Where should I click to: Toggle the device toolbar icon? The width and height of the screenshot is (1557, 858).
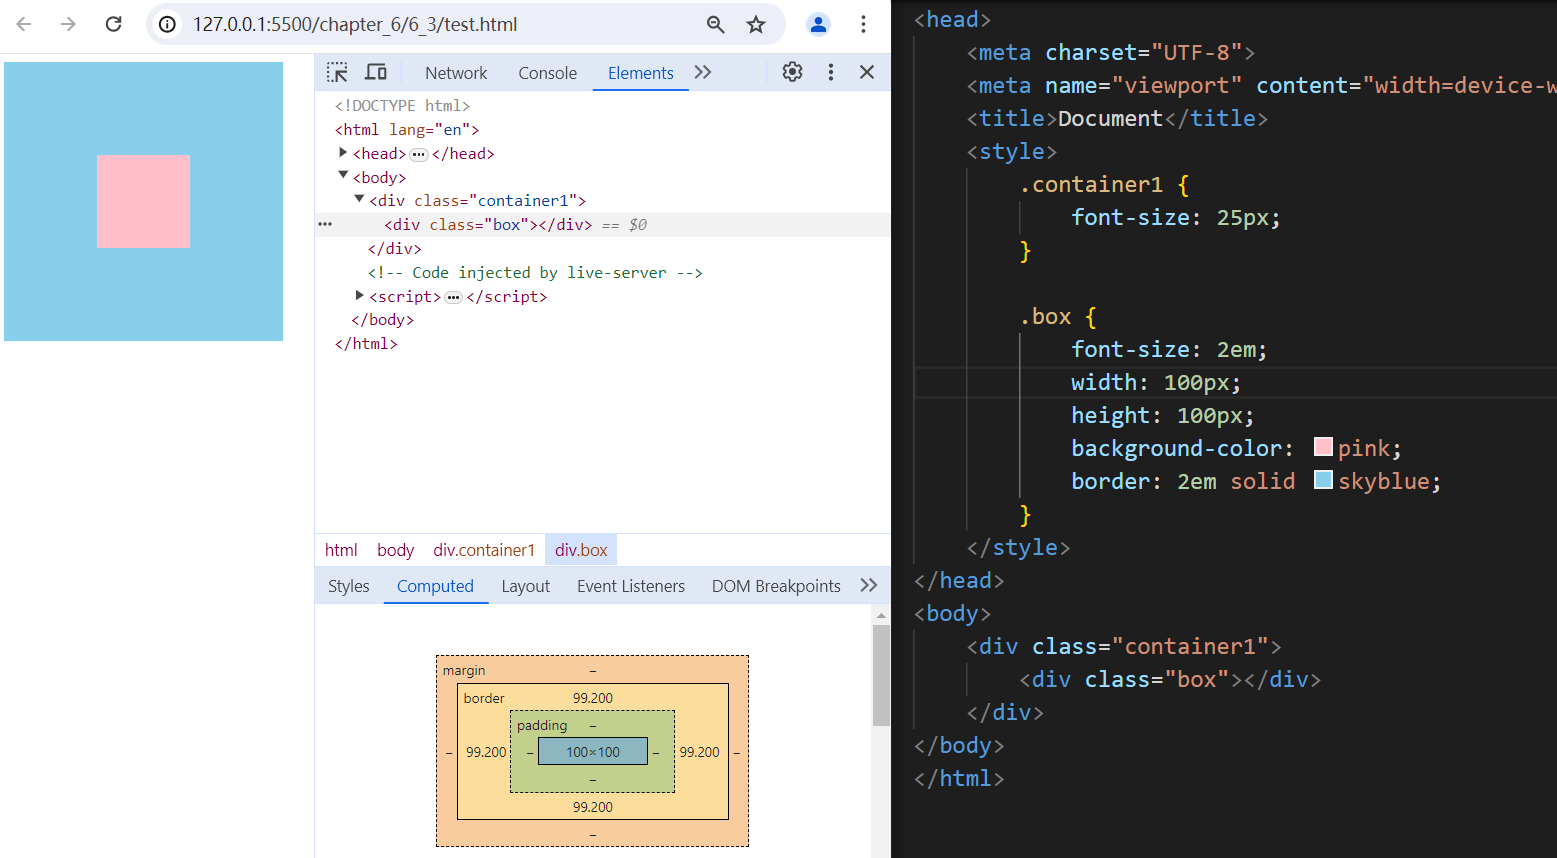(376, 72)
